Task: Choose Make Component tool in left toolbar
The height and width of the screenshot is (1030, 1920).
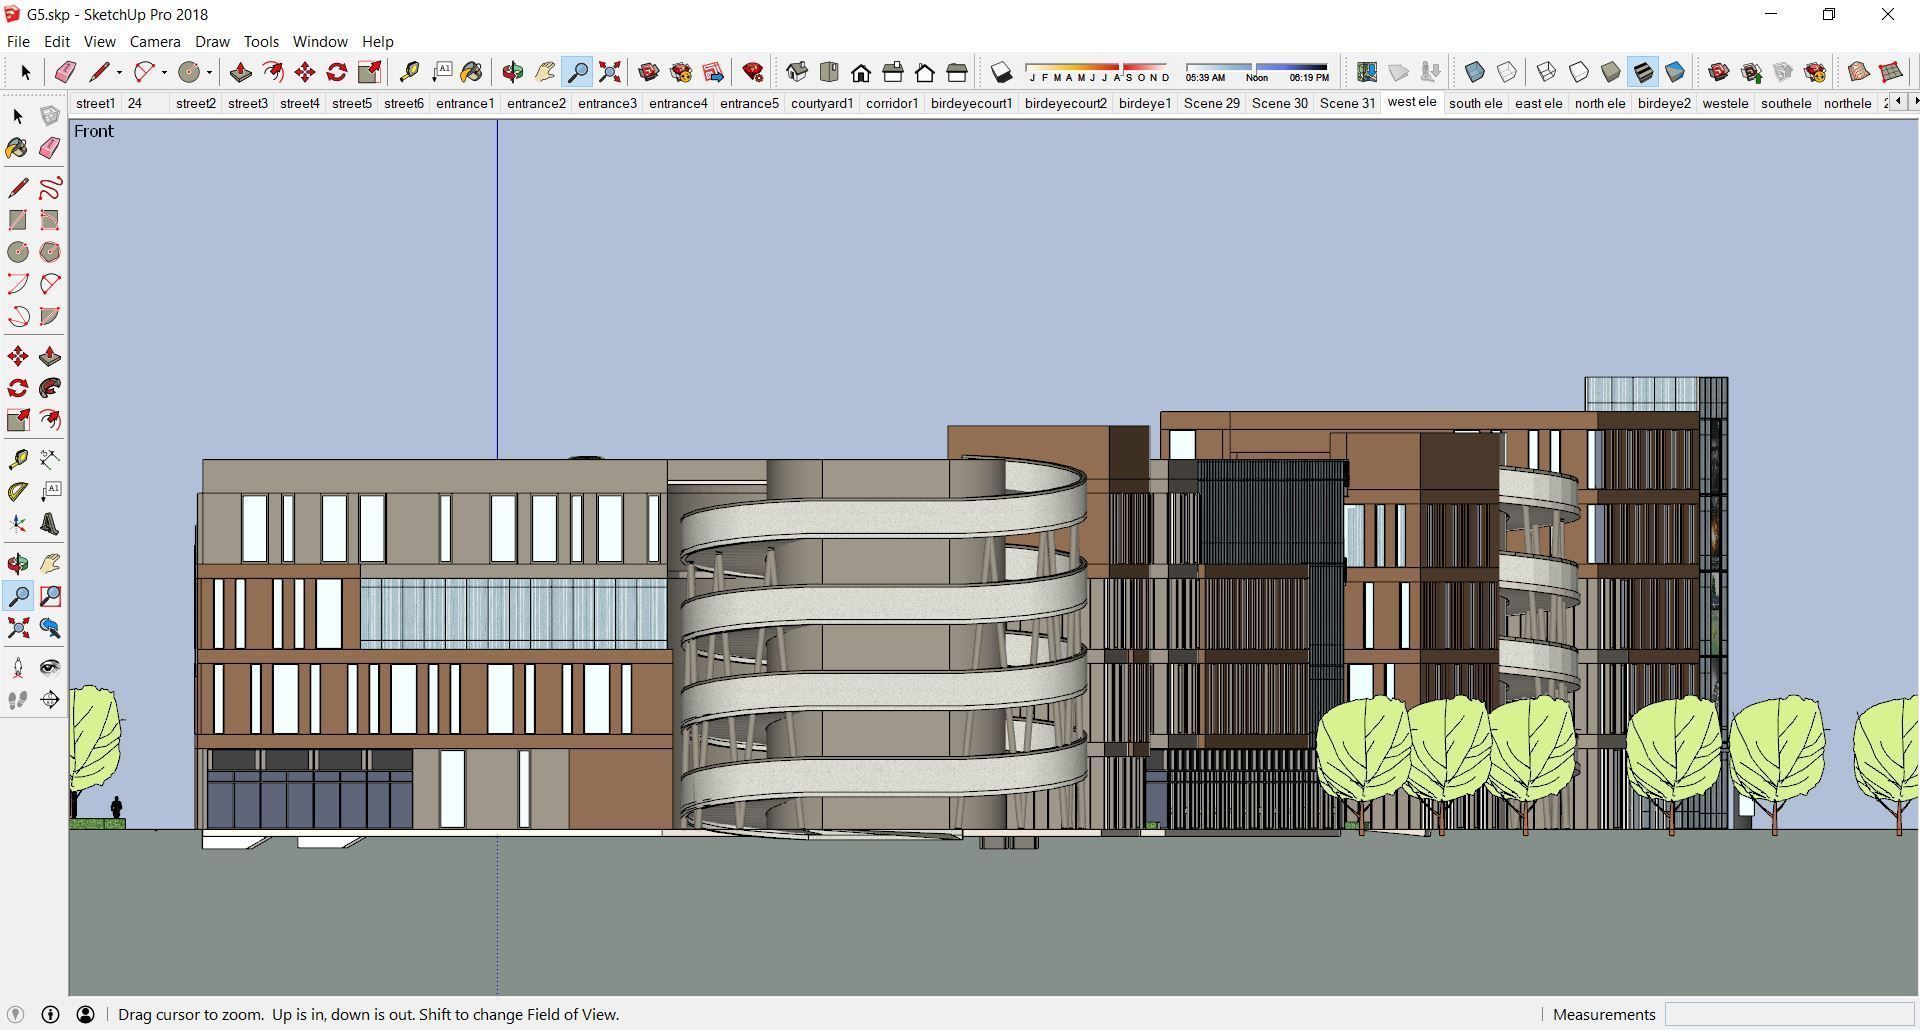Action: point(50,116)
